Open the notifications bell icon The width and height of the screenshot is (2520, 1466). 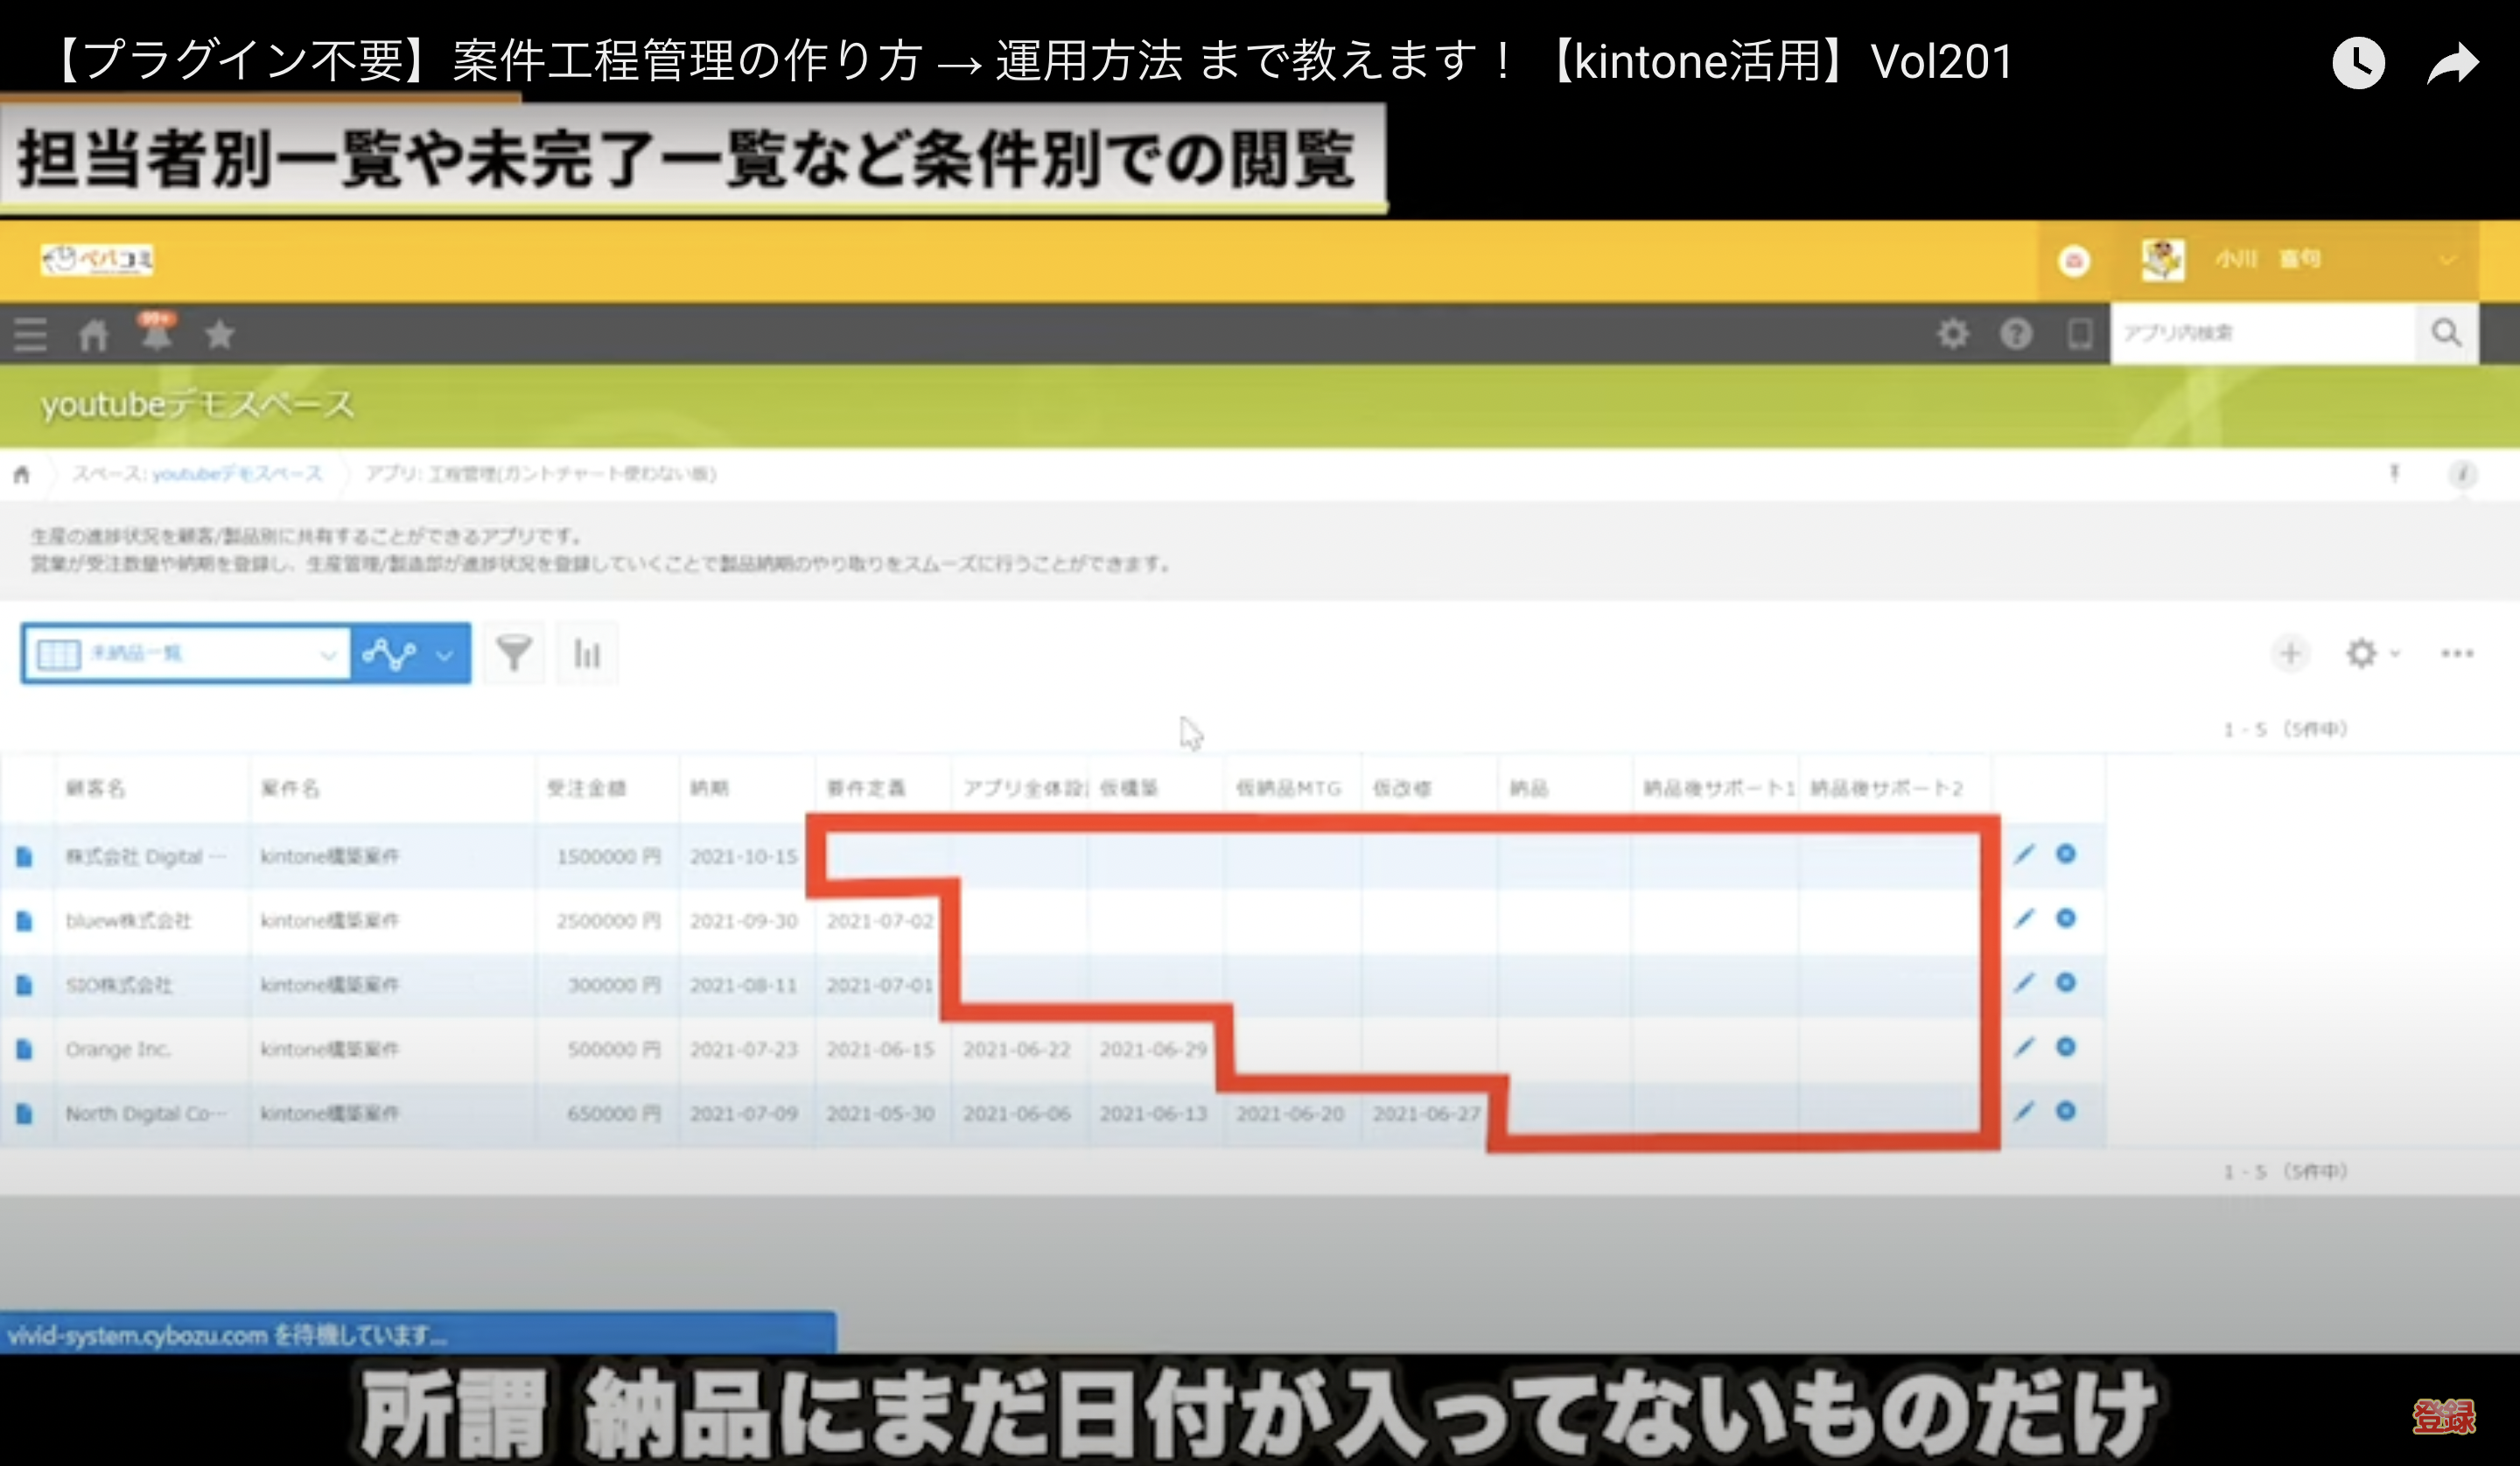[x=156, y=333]
